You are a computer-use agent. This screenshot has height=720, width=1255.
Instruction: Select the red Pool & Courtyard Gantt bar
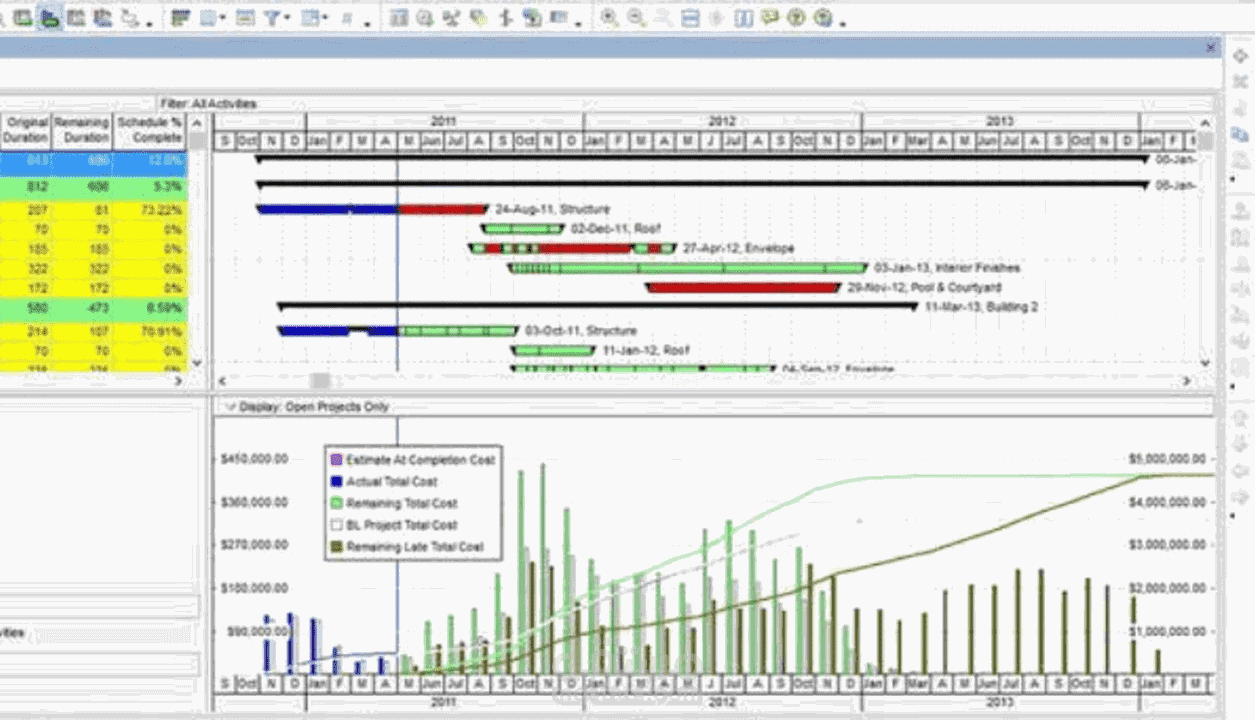(743, 288)
